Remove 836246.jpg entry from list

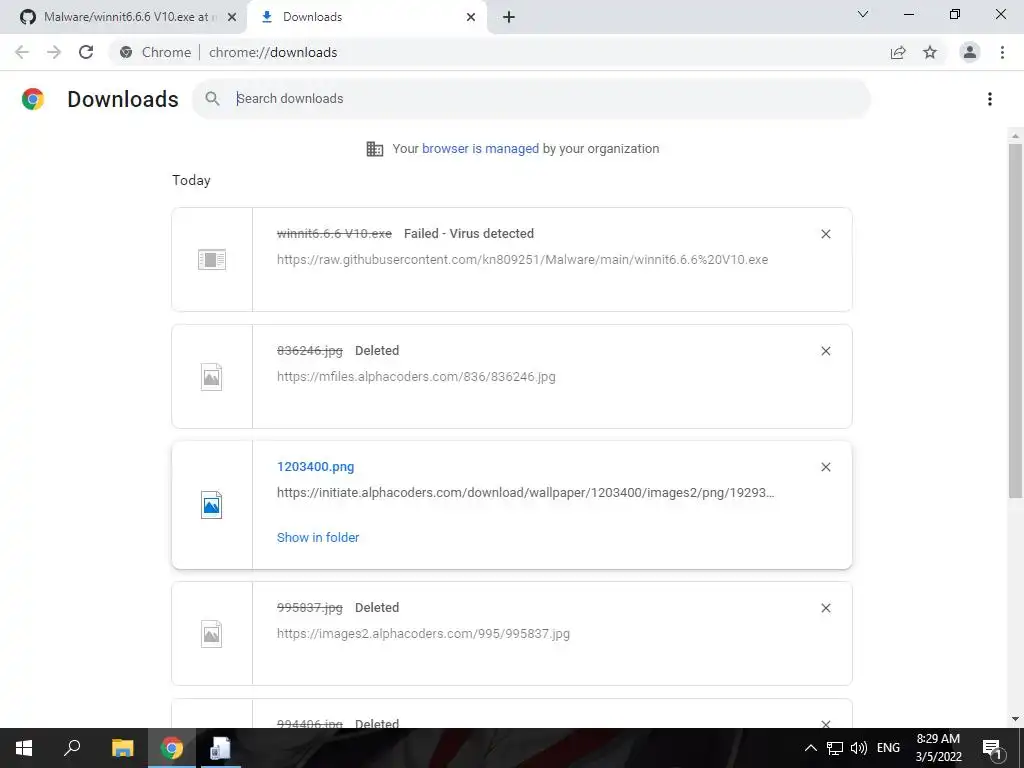[x=826, y=351]
